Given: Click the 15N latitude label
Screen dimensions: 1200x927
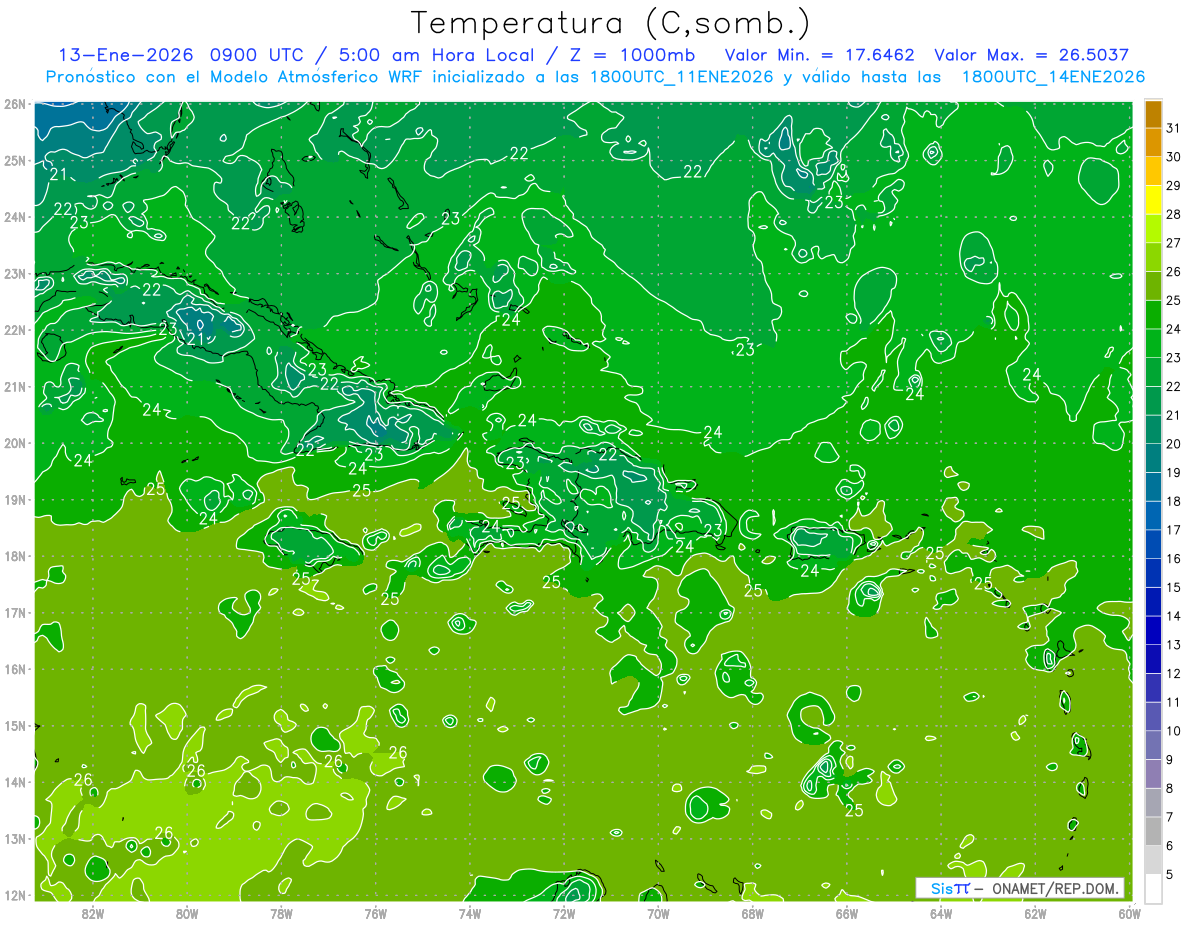Looking at the screenshot, I should (14, 726).
